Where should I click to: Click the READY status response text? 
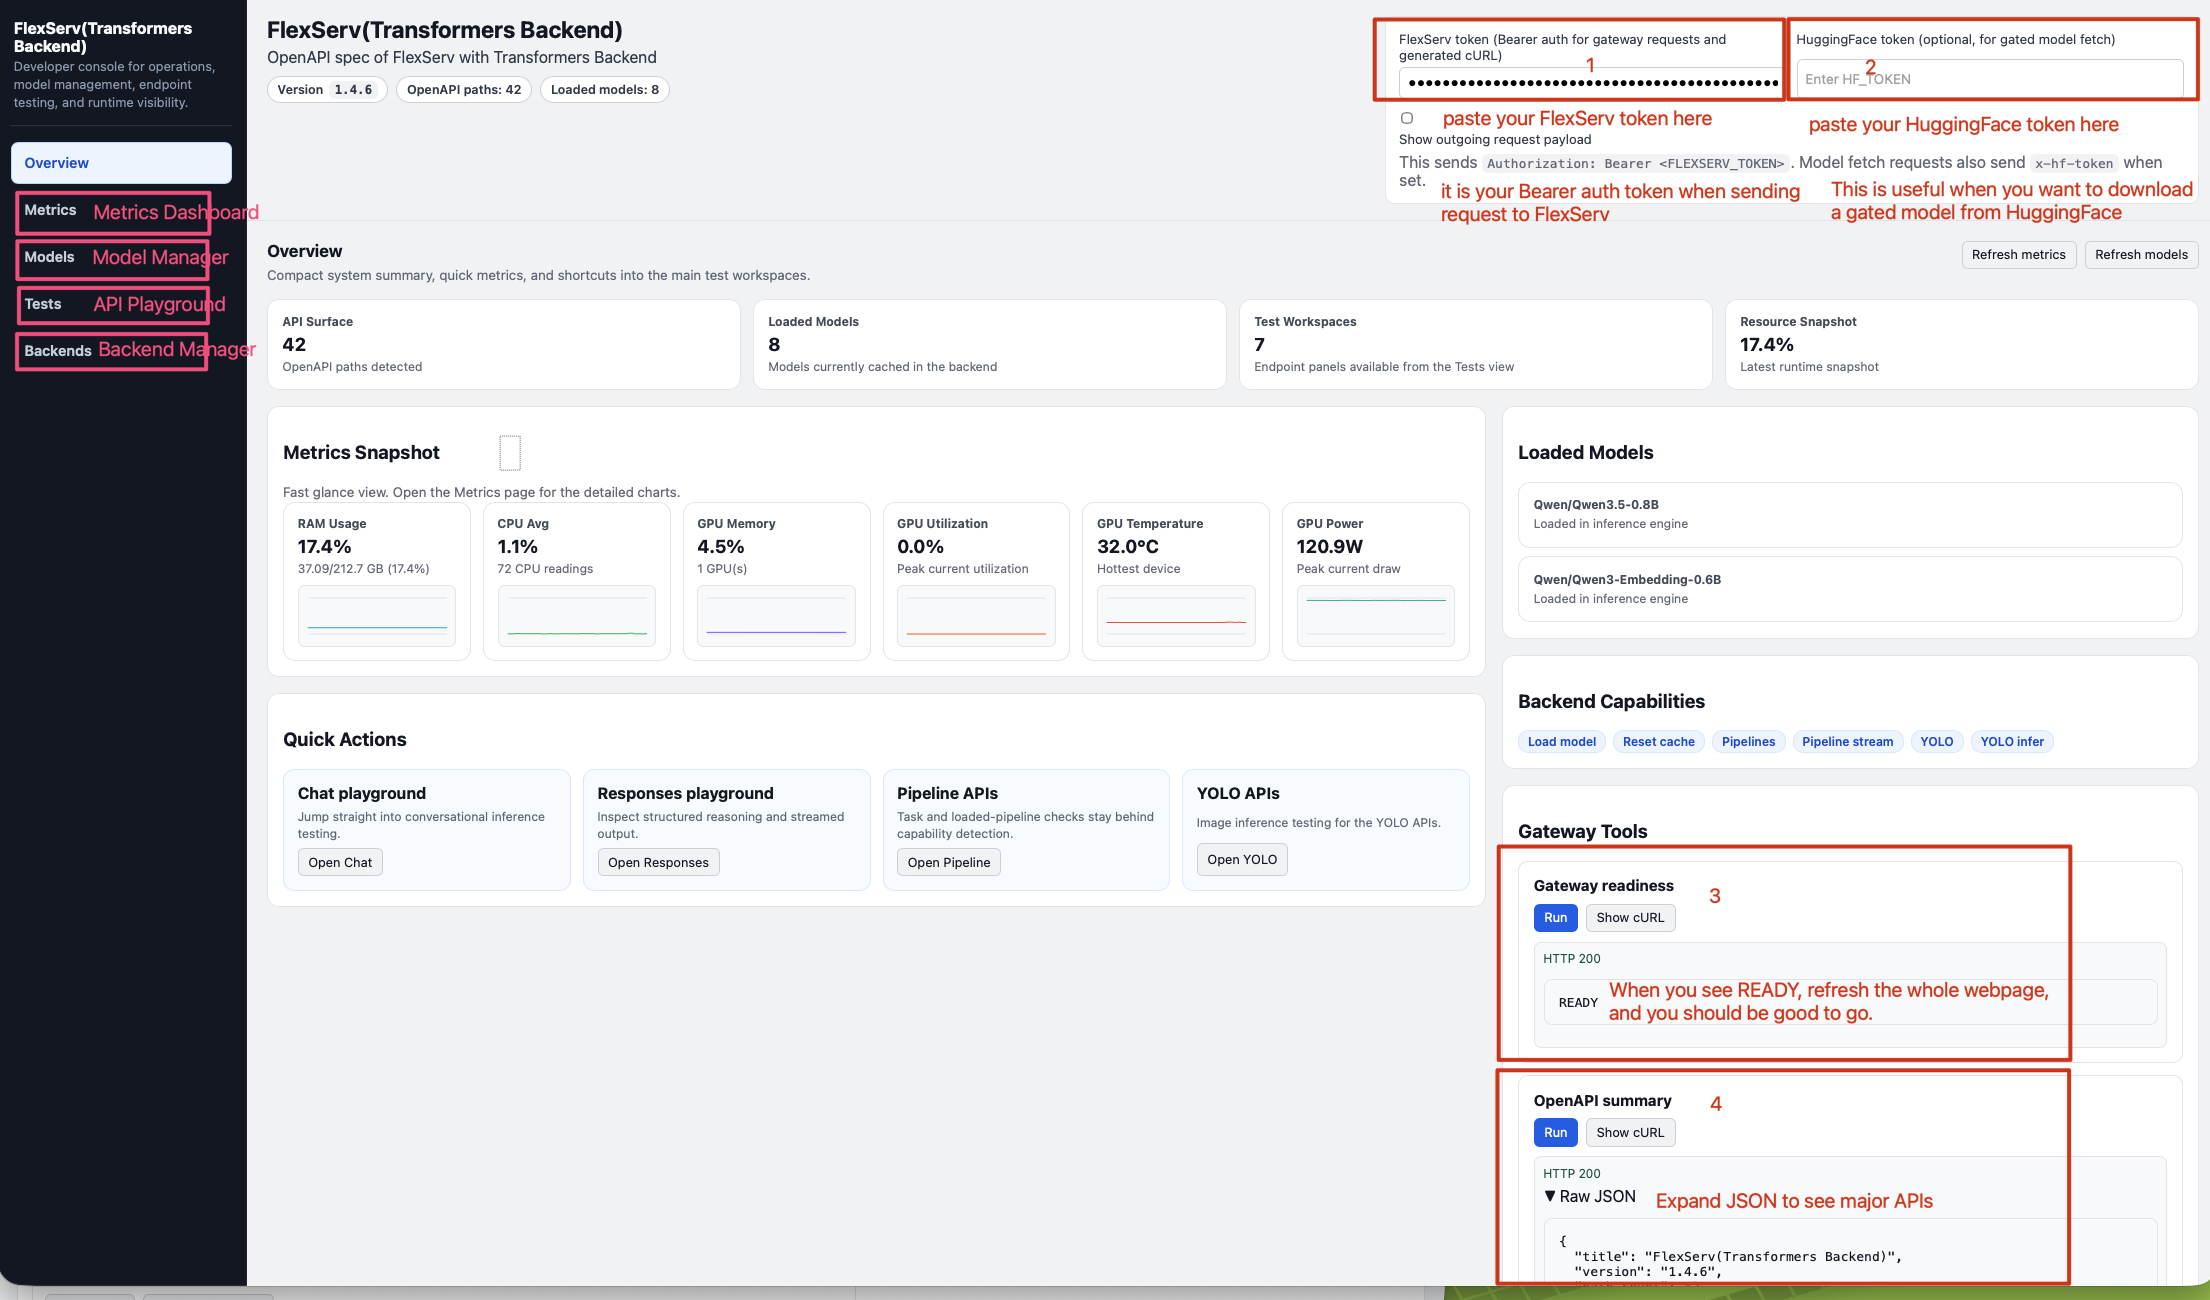[x=1578, y=1003]
